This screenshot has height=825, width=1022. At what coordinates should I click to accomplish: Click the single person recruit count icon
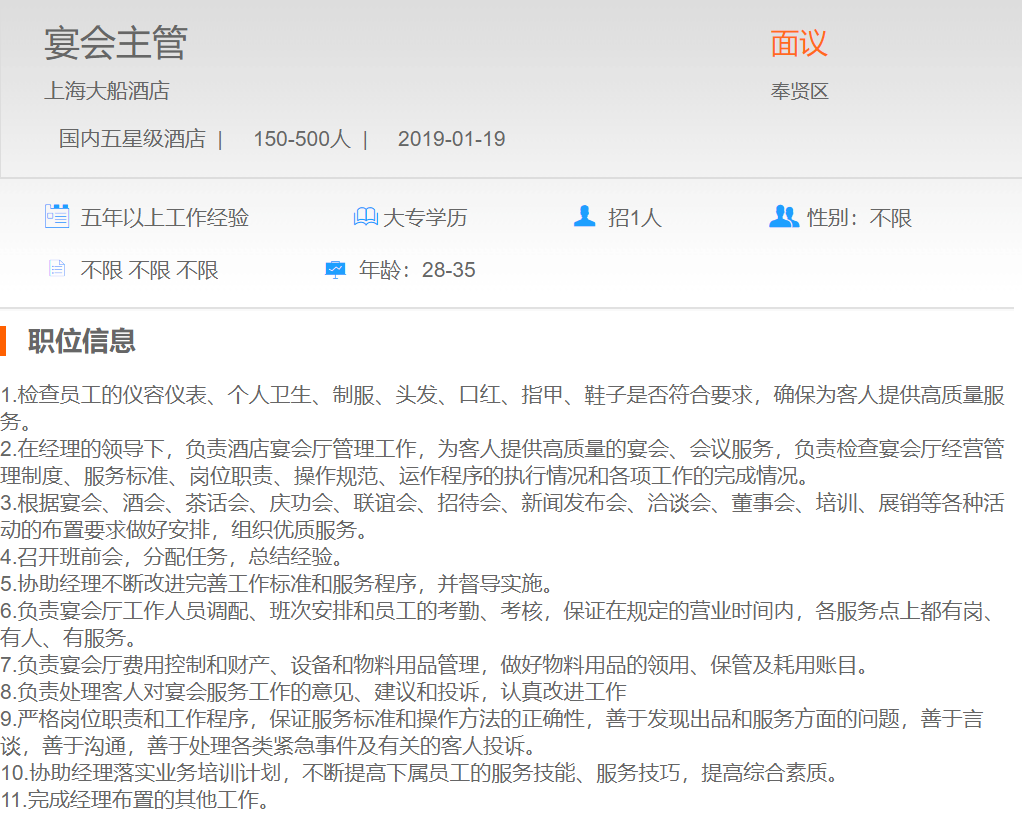click(585, 216)
